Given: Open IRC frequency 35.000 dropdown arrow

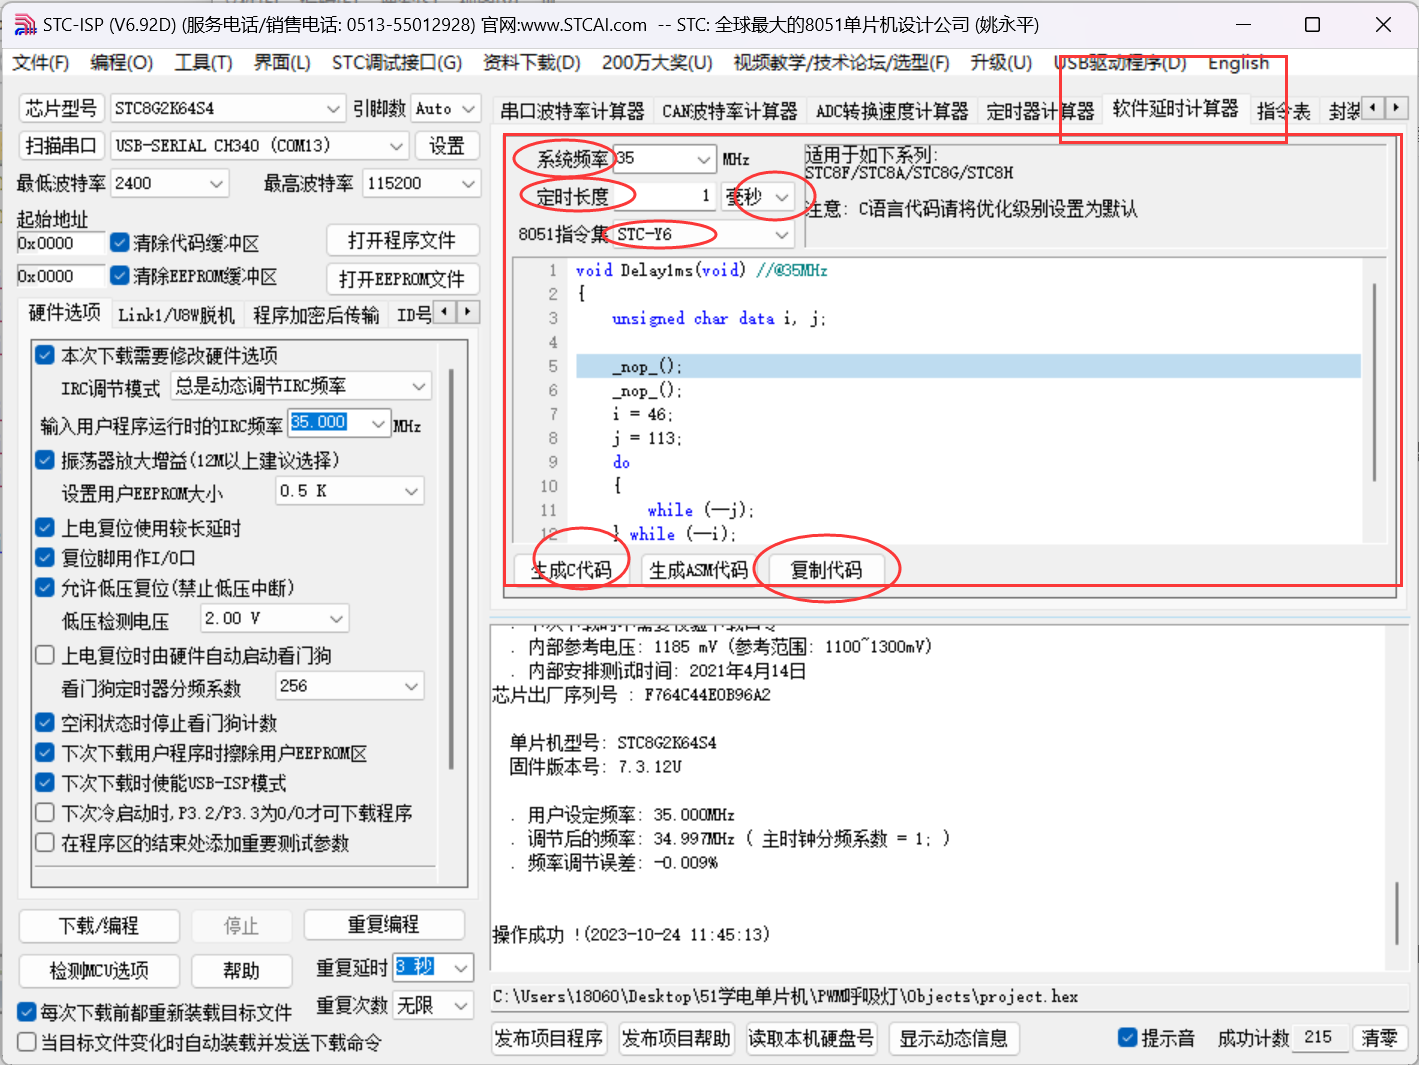Looking at the screenshot, I should point(378,424).
